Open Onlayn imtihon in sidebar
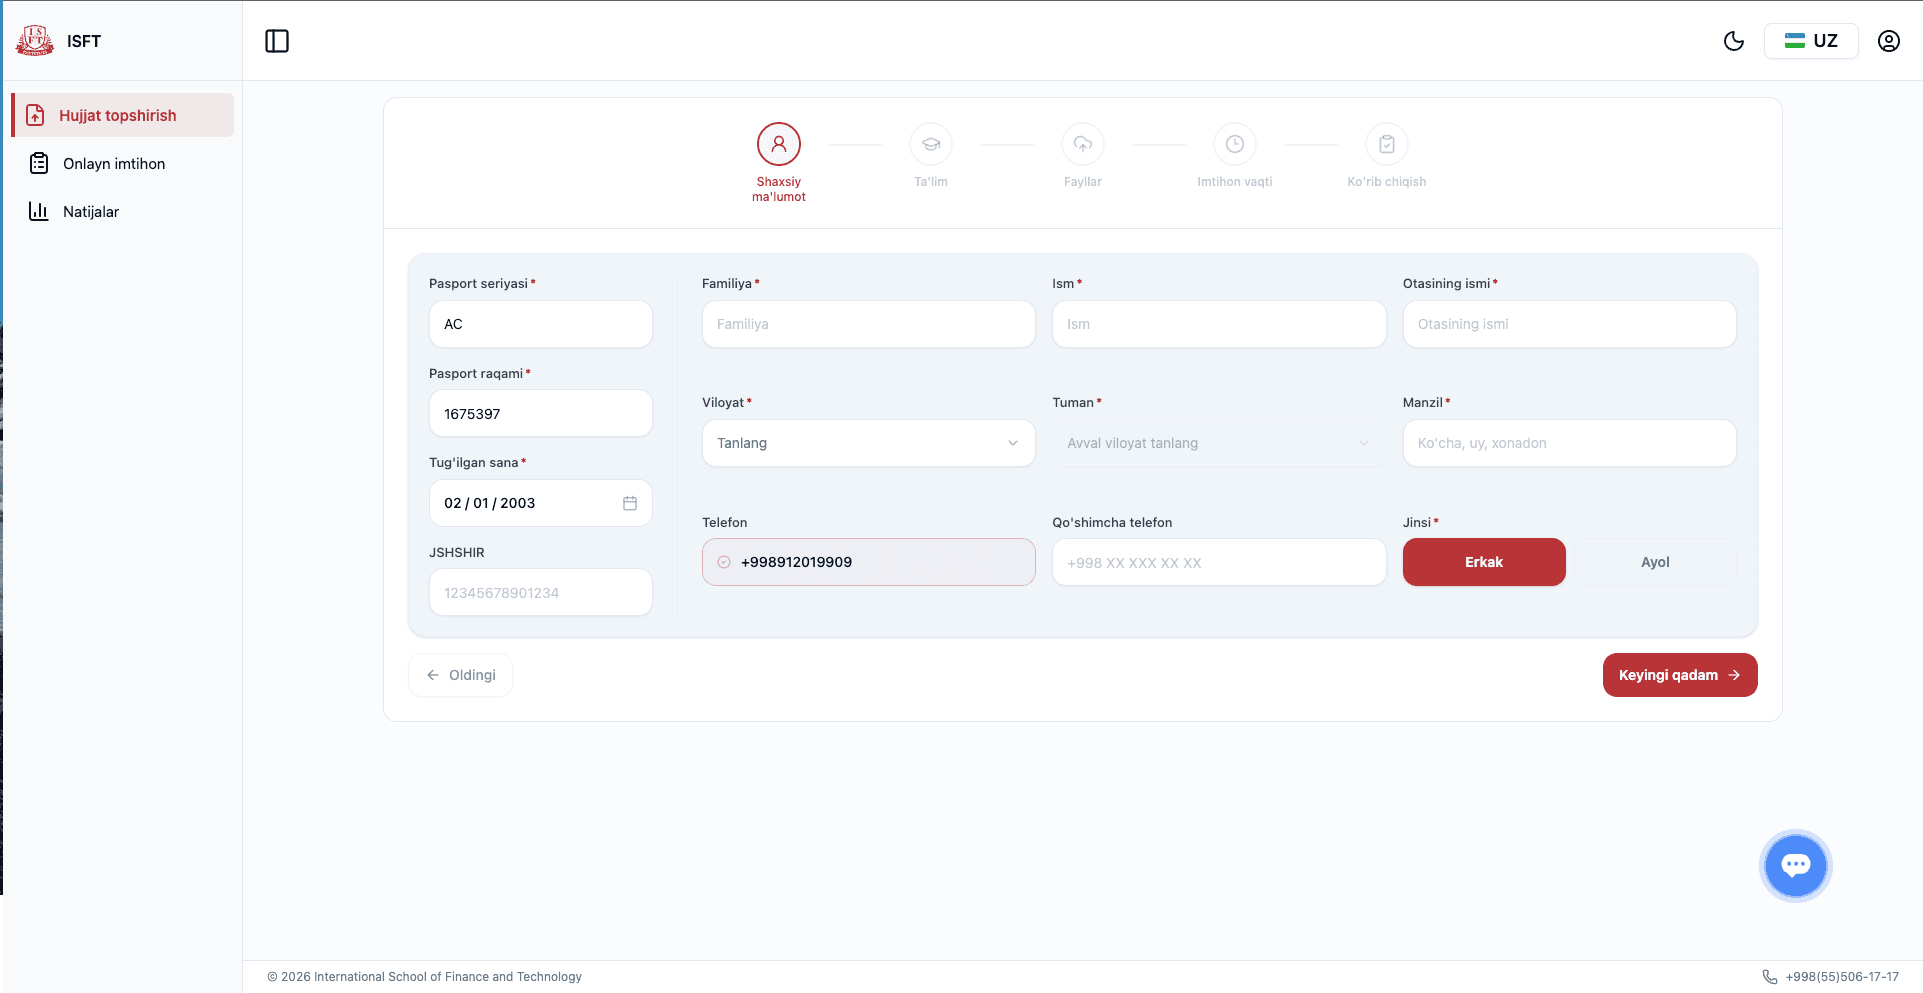This screenshot has height=993, width=1923. click(x=122, y=163)
